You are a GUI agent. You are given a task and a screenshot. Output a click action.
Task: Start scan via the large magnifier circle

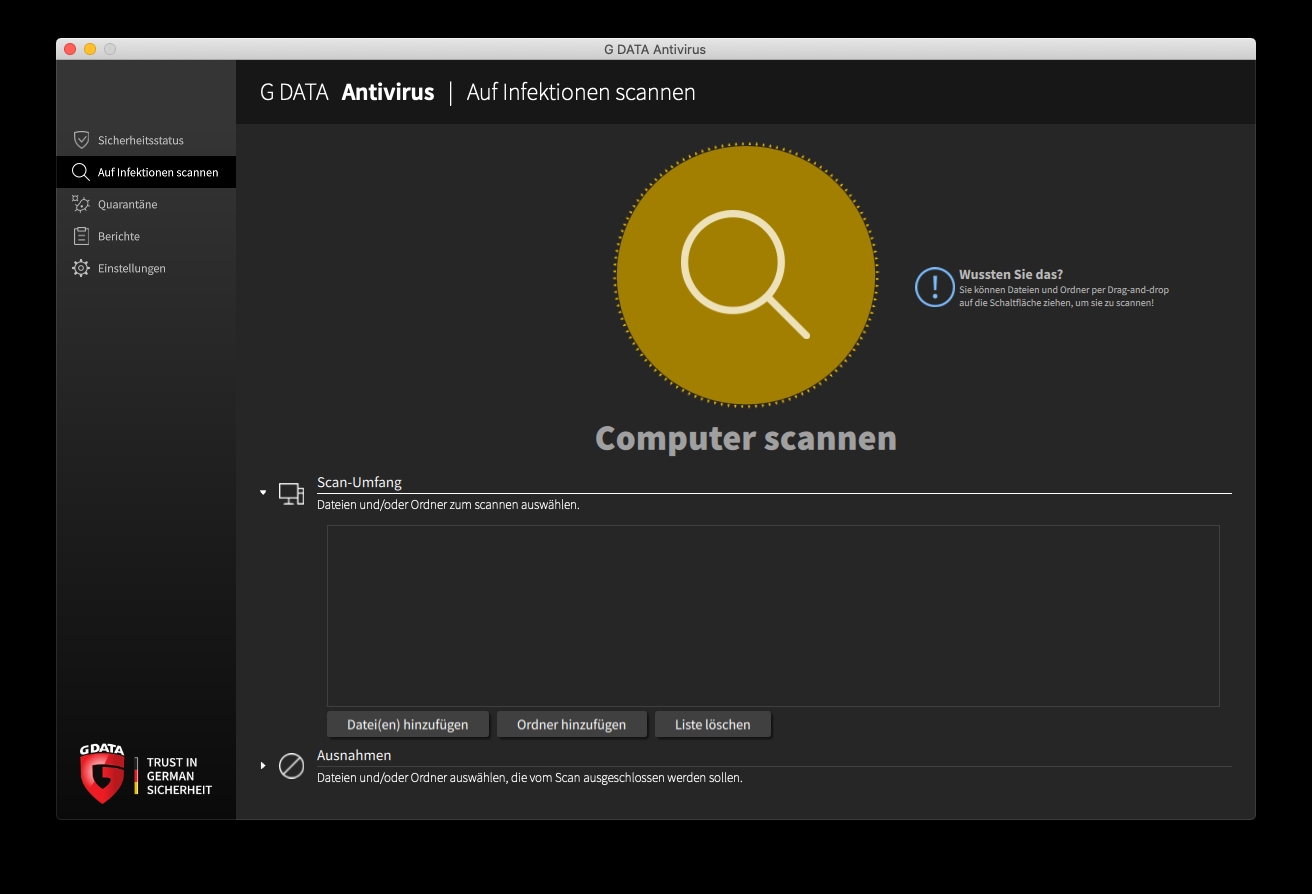pyautogui.click(x=745, y=274)
